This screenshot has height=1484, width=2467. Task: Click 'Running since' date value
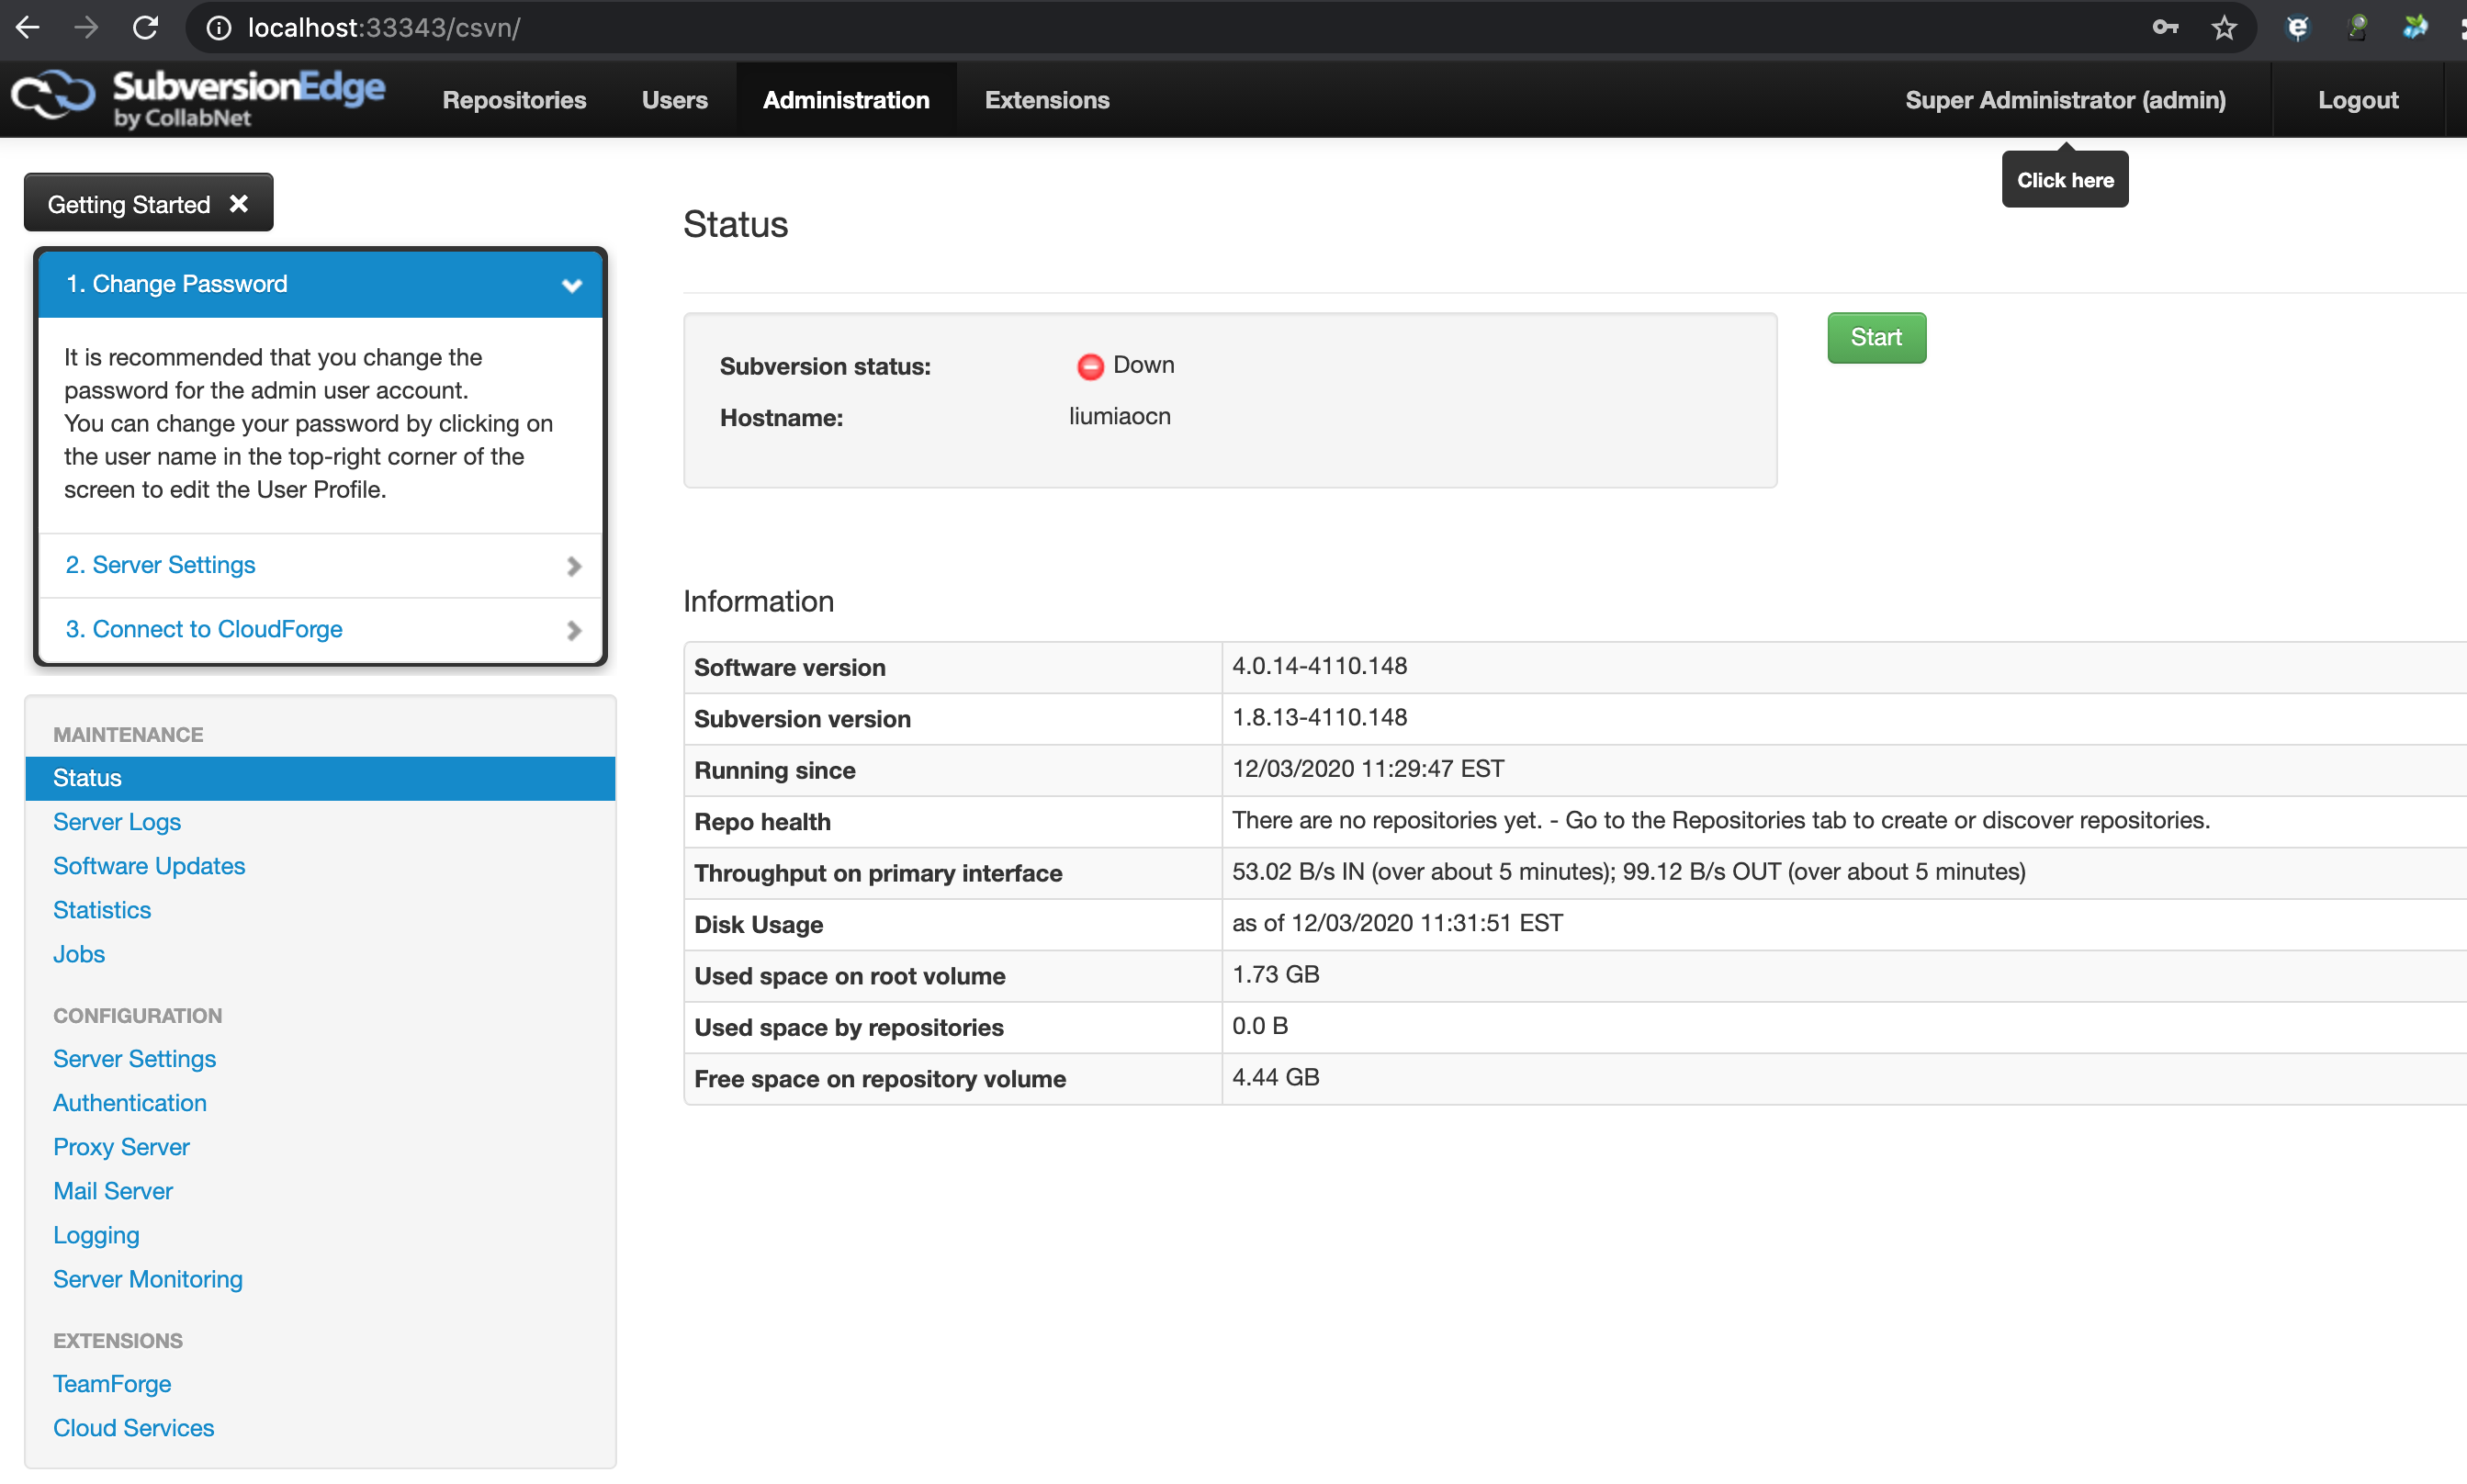tap(1368, 769)
